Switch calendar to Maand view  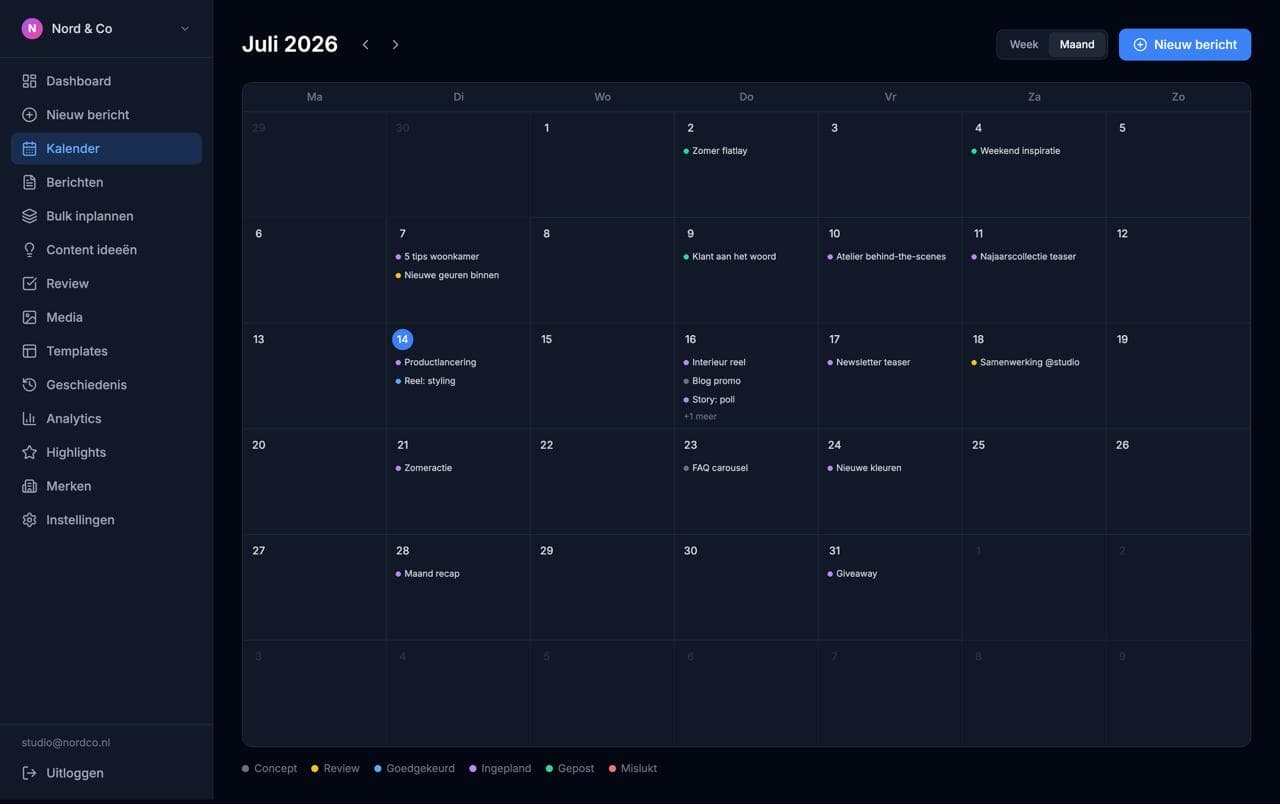coord(1077,44)
